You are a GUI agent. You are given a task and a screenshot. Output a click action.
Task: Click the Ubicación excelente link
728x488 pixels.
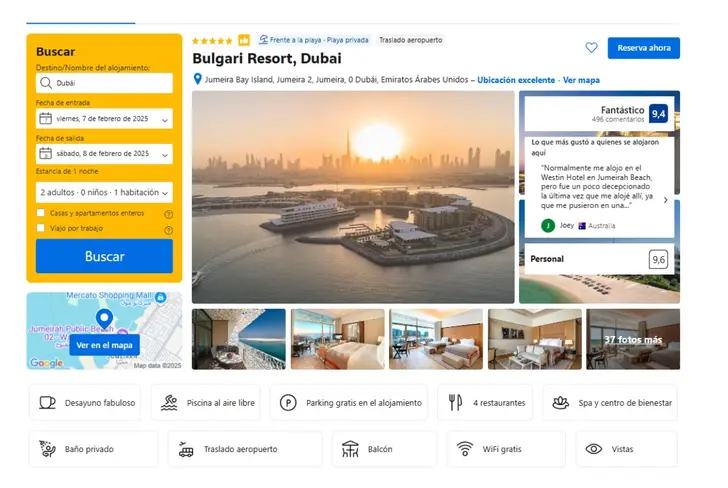click(x=516, y=80)
